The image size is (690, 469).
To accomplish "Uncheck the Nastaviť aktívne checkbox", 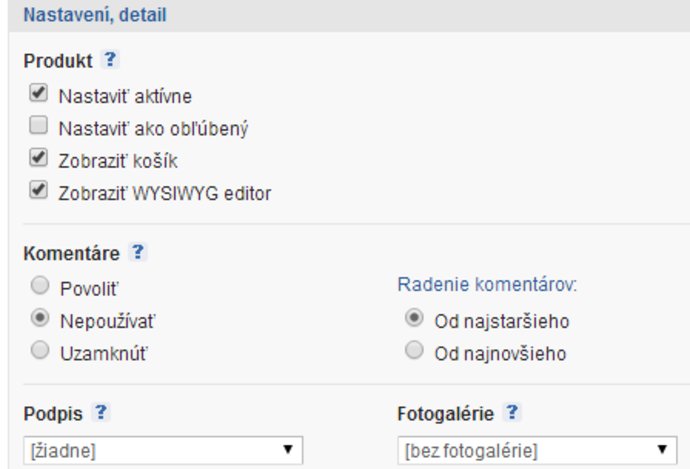I will [38, 95].
